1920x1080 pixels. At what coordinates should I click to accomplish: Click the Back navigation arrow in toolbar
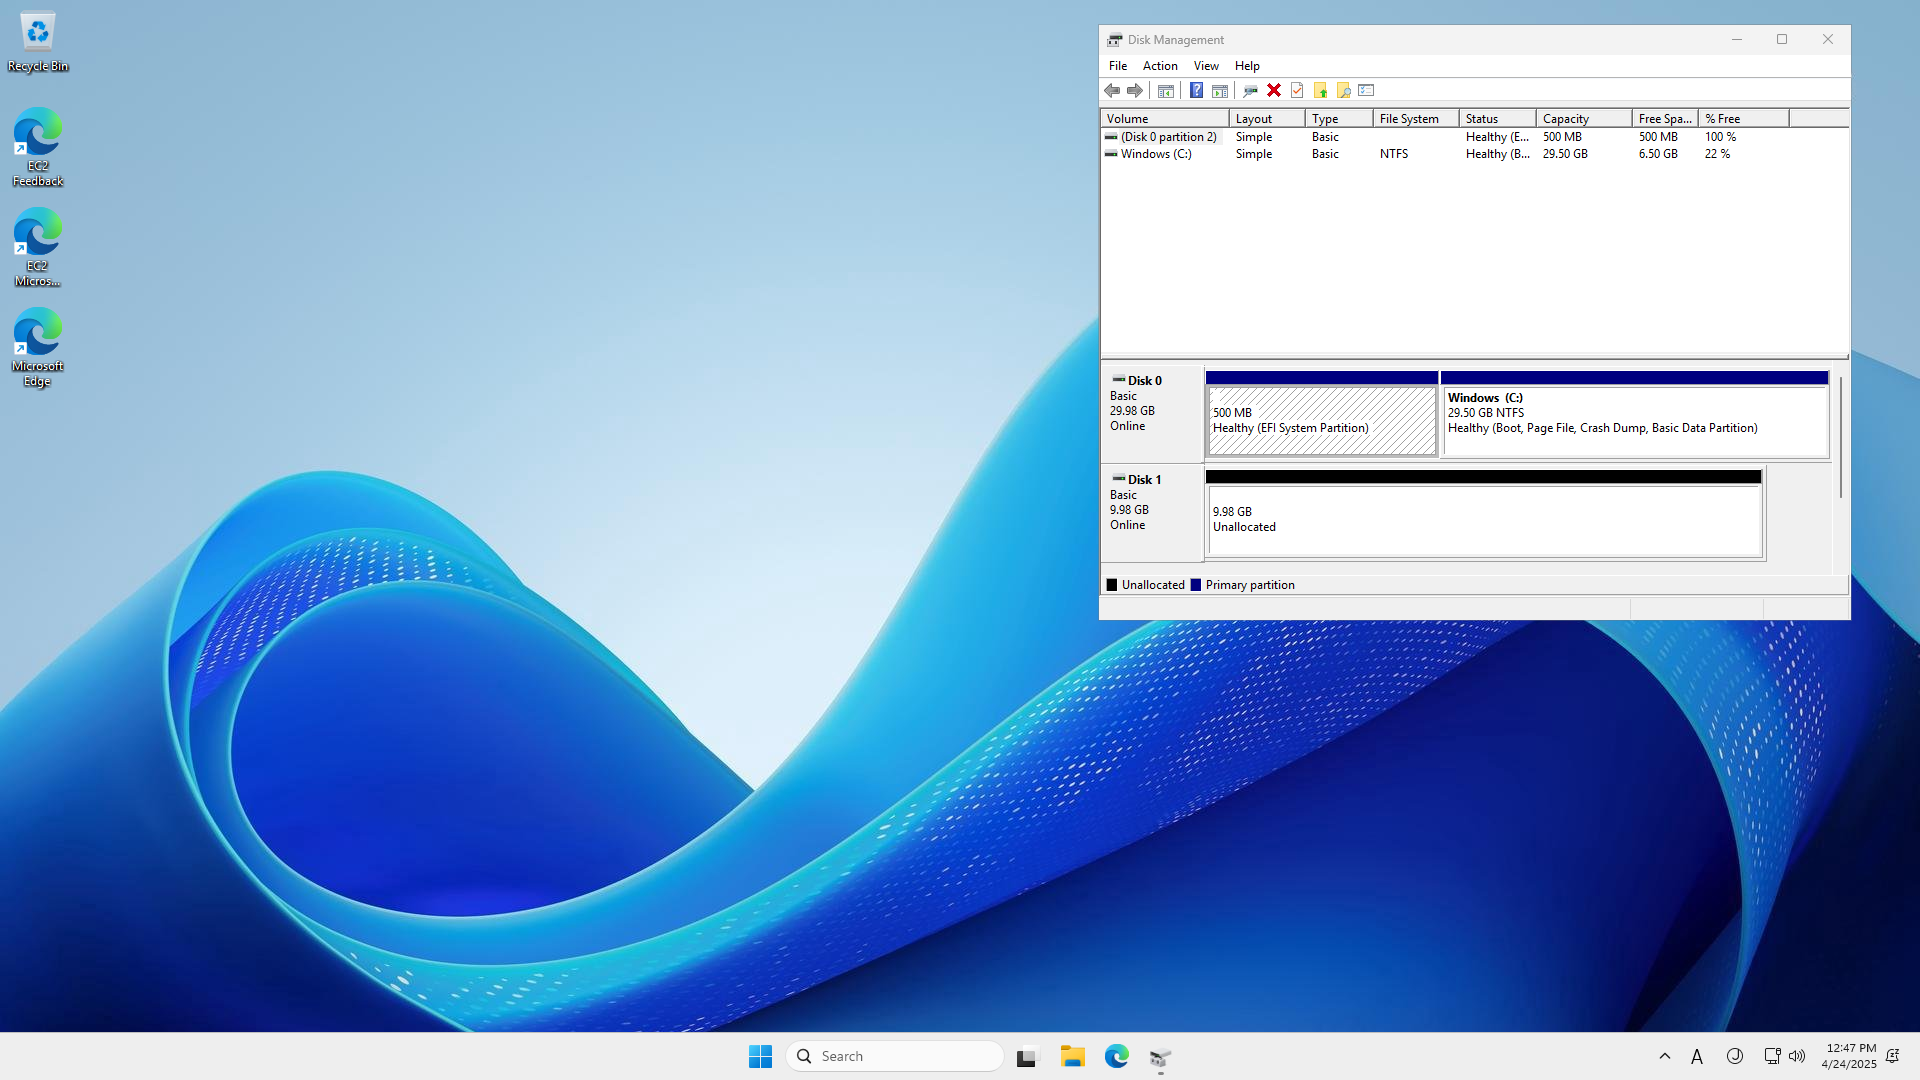click(x=1112, y=90)
